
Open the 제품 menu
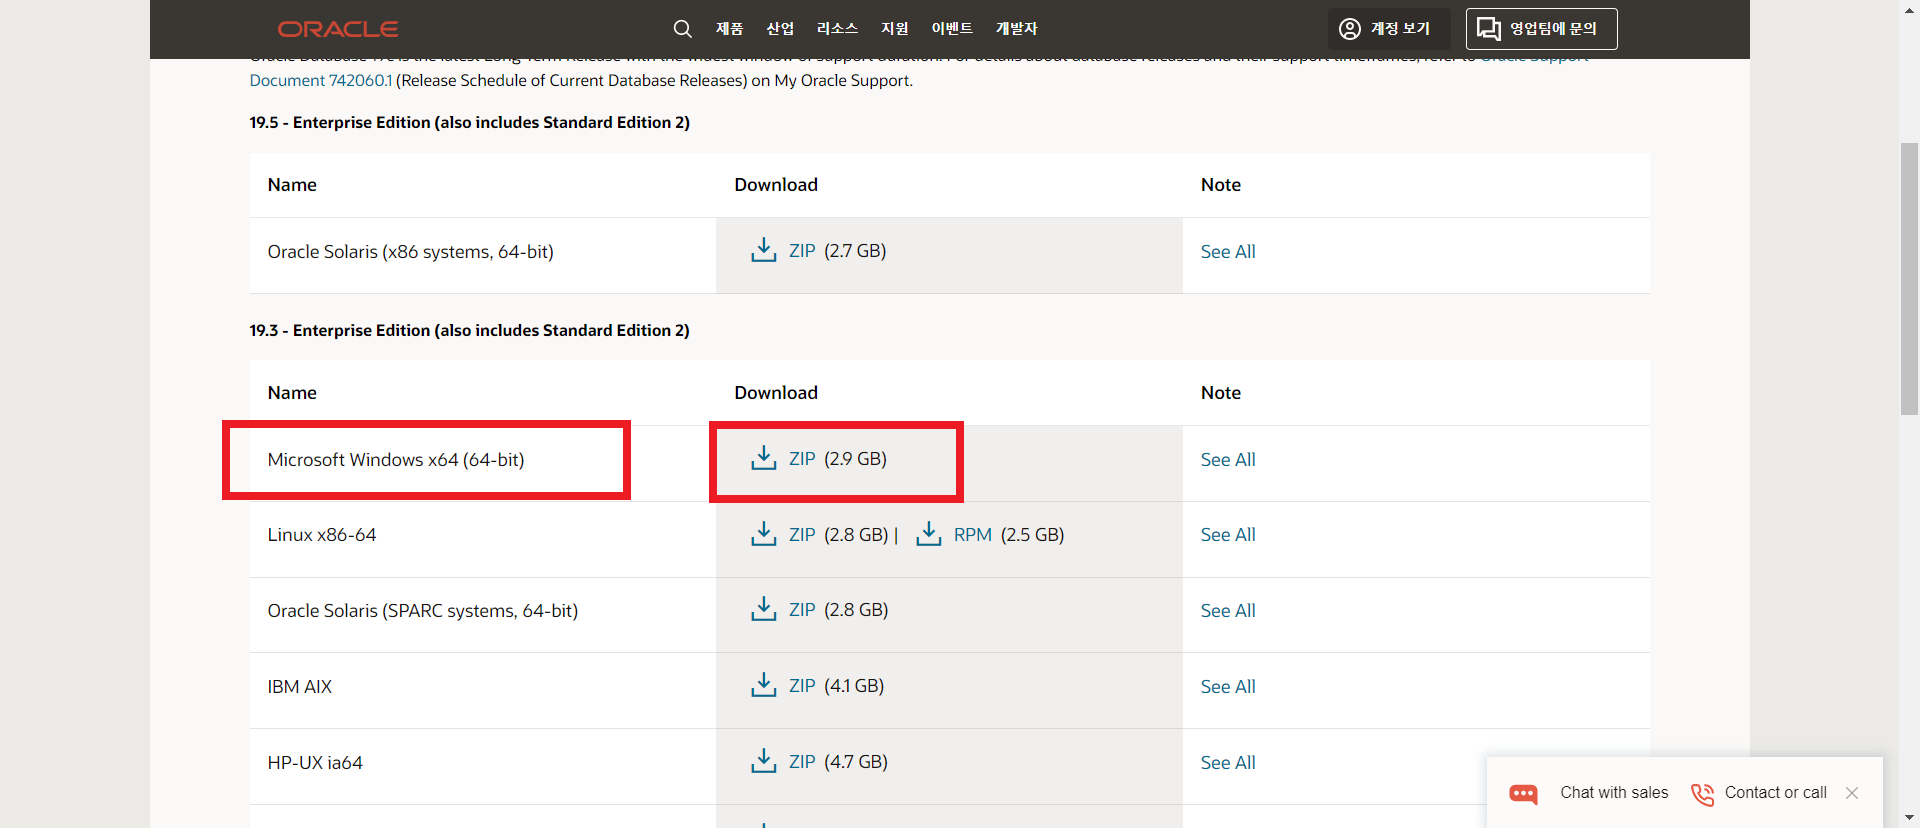click(729, 29)
